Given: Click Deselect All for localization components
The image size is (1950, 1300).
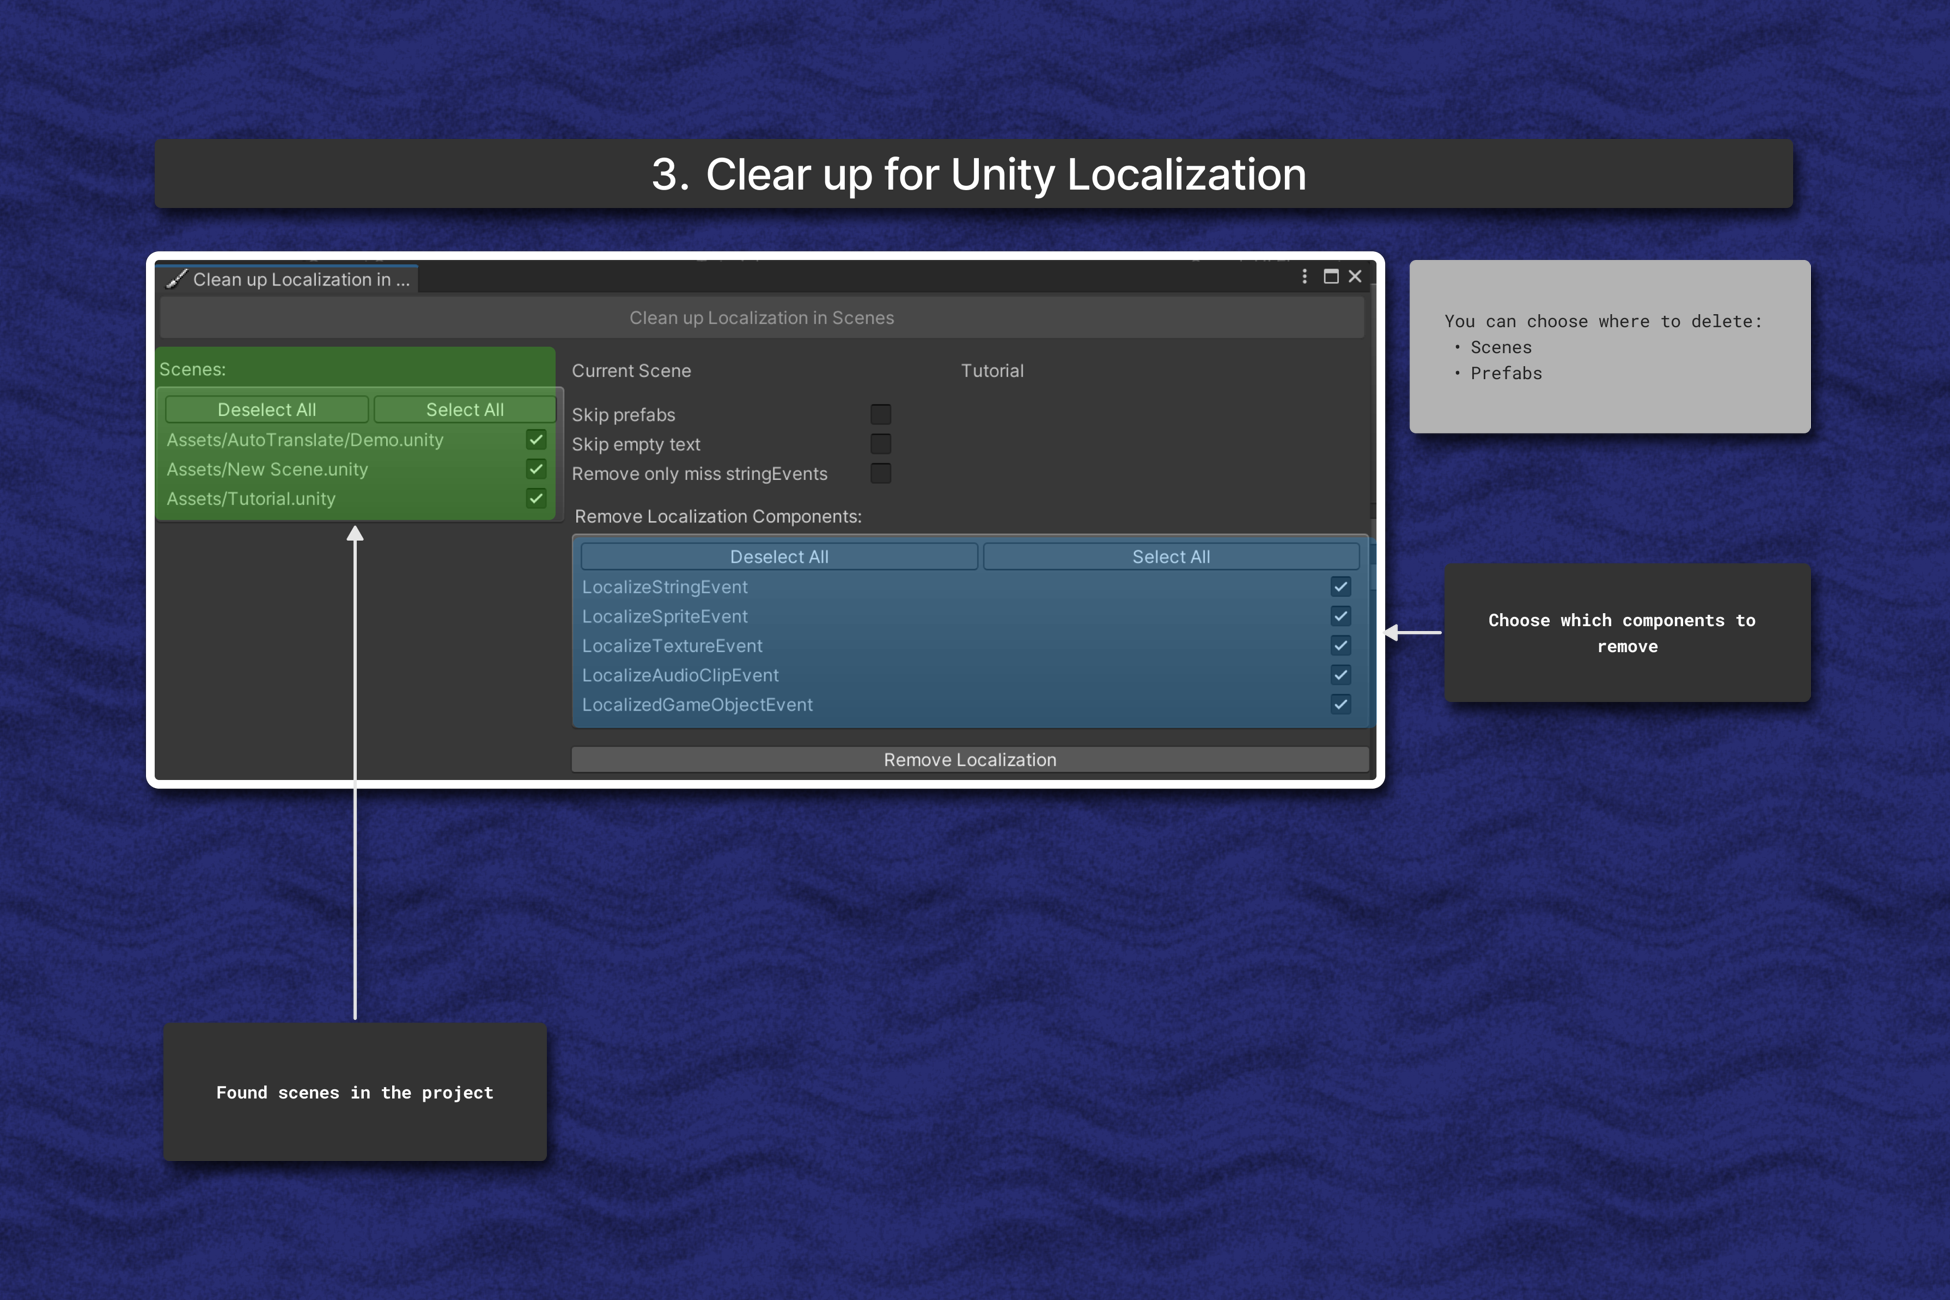Looking at the screenshot, I should tap(778, 557).
